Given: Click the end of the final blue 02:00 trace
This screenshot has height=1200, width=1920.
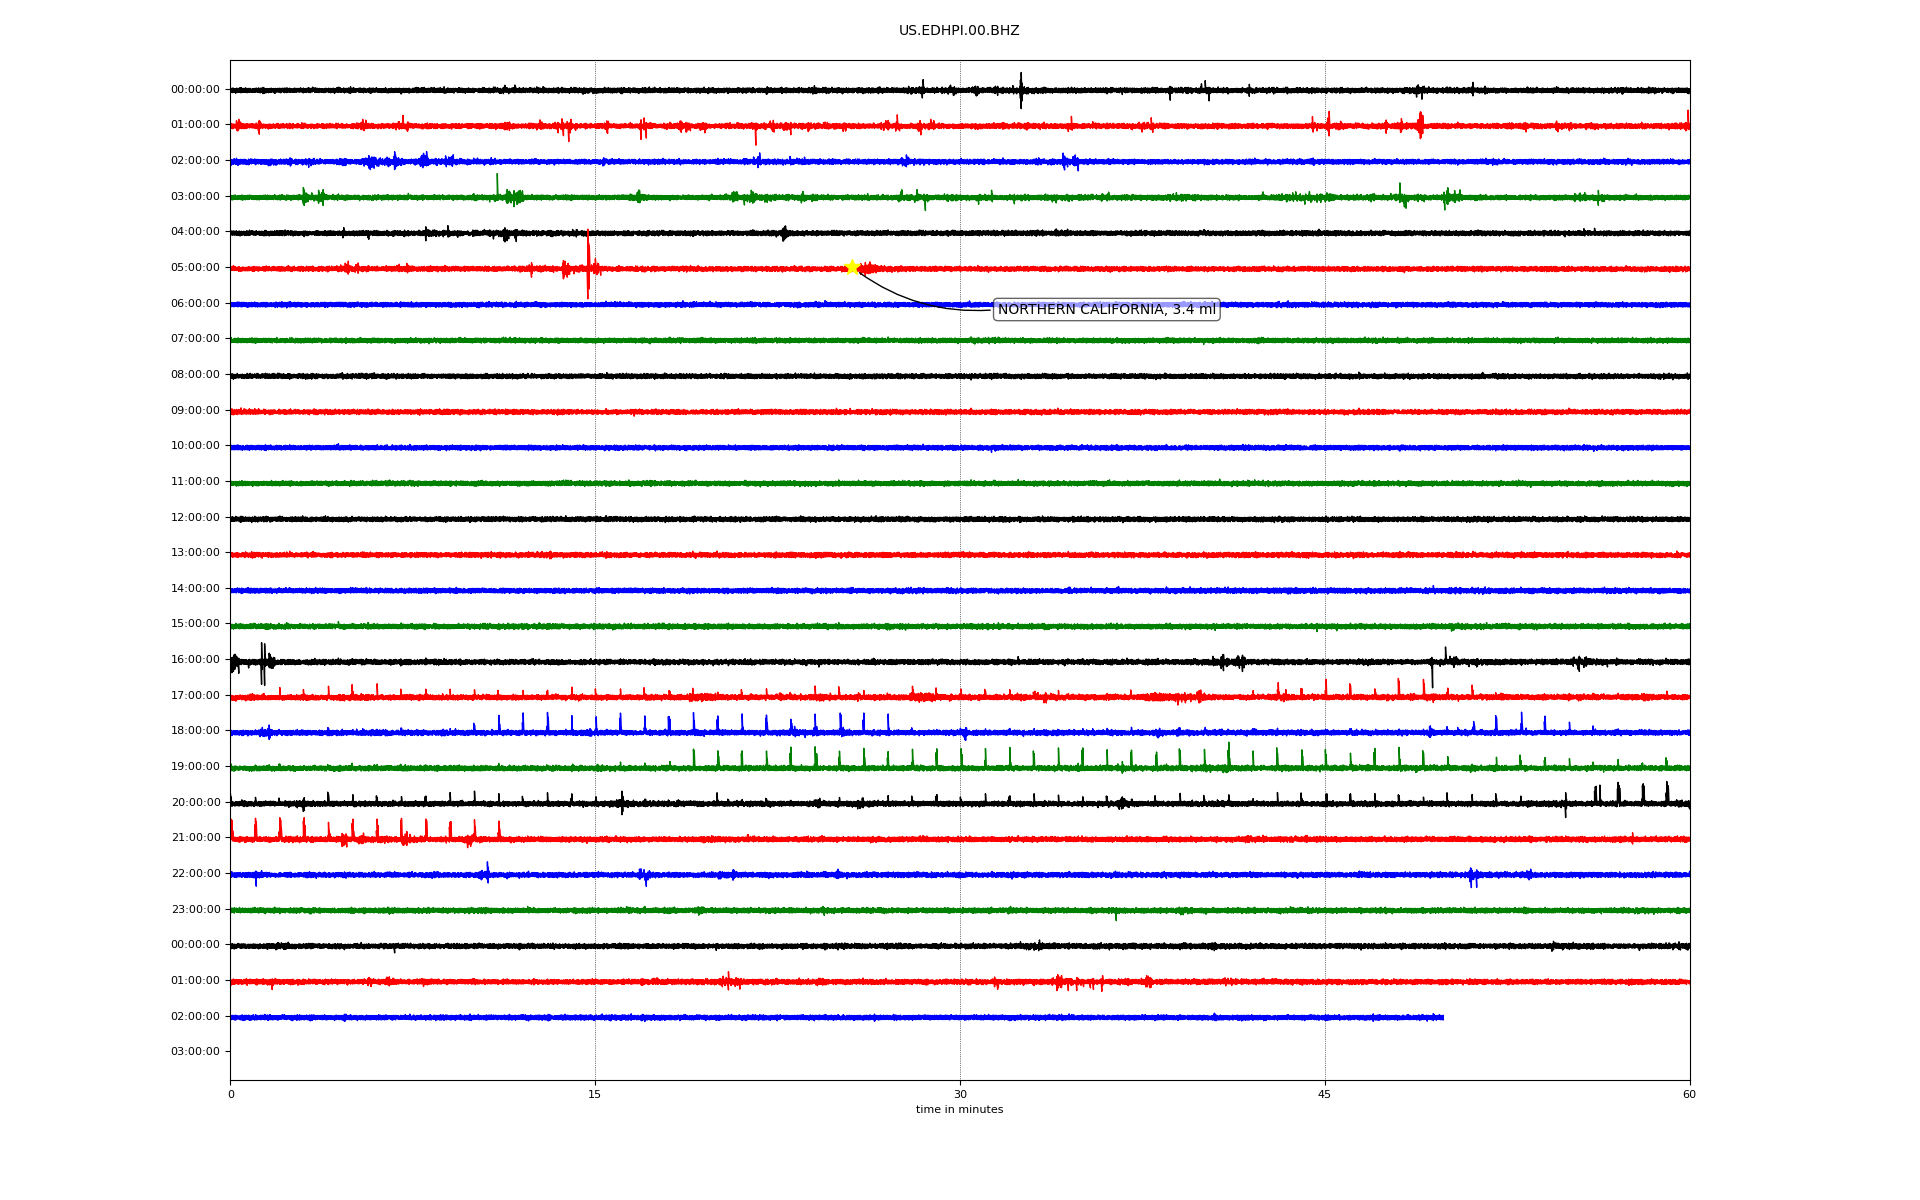Looking at the screenshot, I should pyautogui.click(x=1441, y=1017).
